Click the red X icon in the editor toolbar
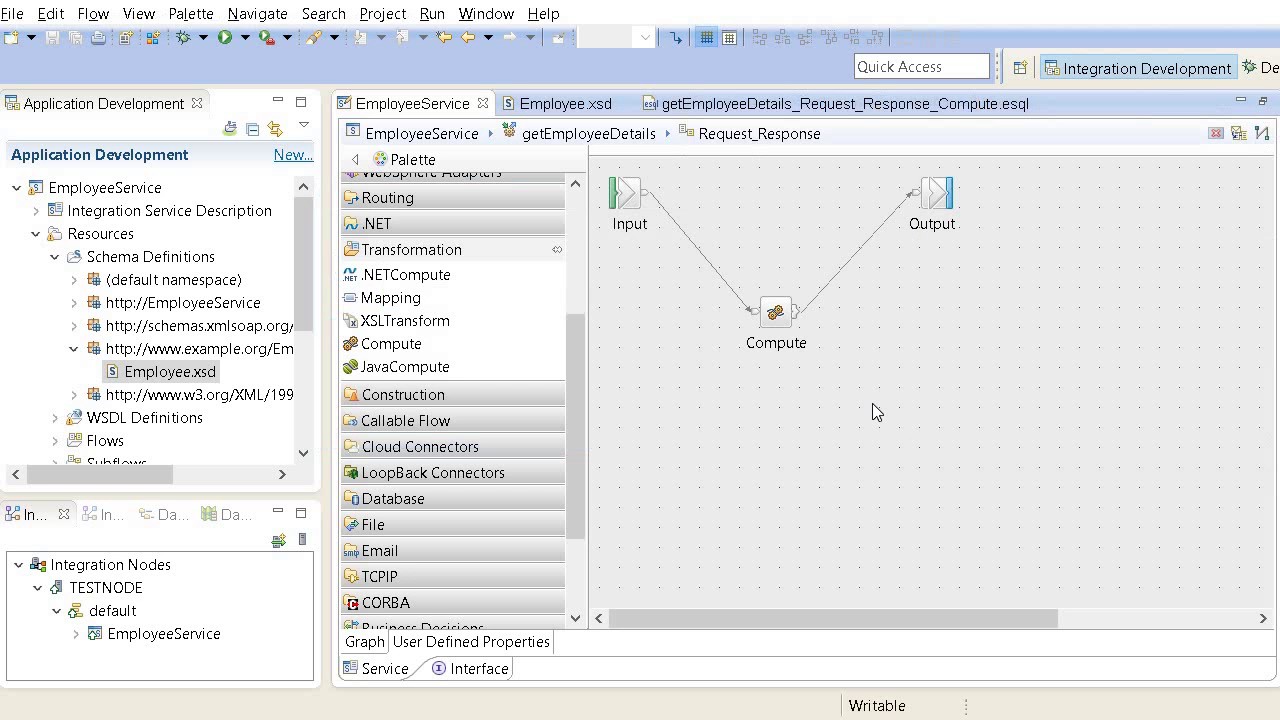 [x=1216, y=134]
